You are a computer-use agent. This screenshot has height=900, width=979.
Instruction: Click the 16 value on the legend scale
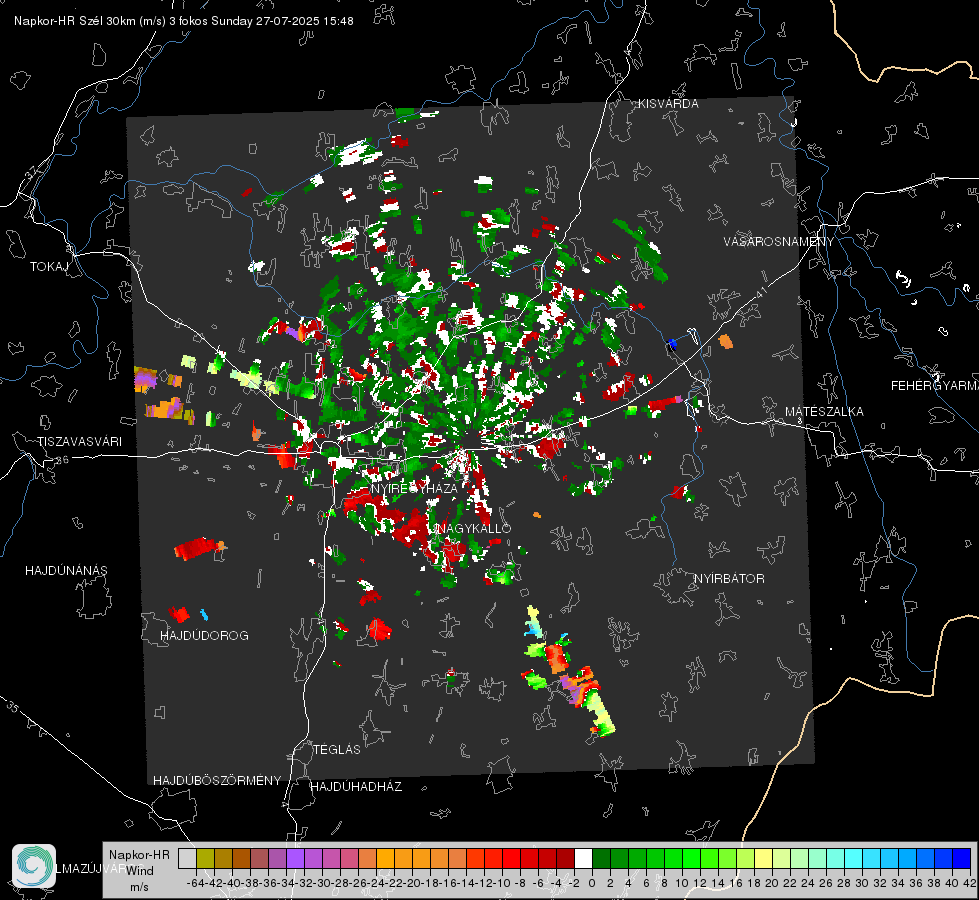(x=735, y=883)
